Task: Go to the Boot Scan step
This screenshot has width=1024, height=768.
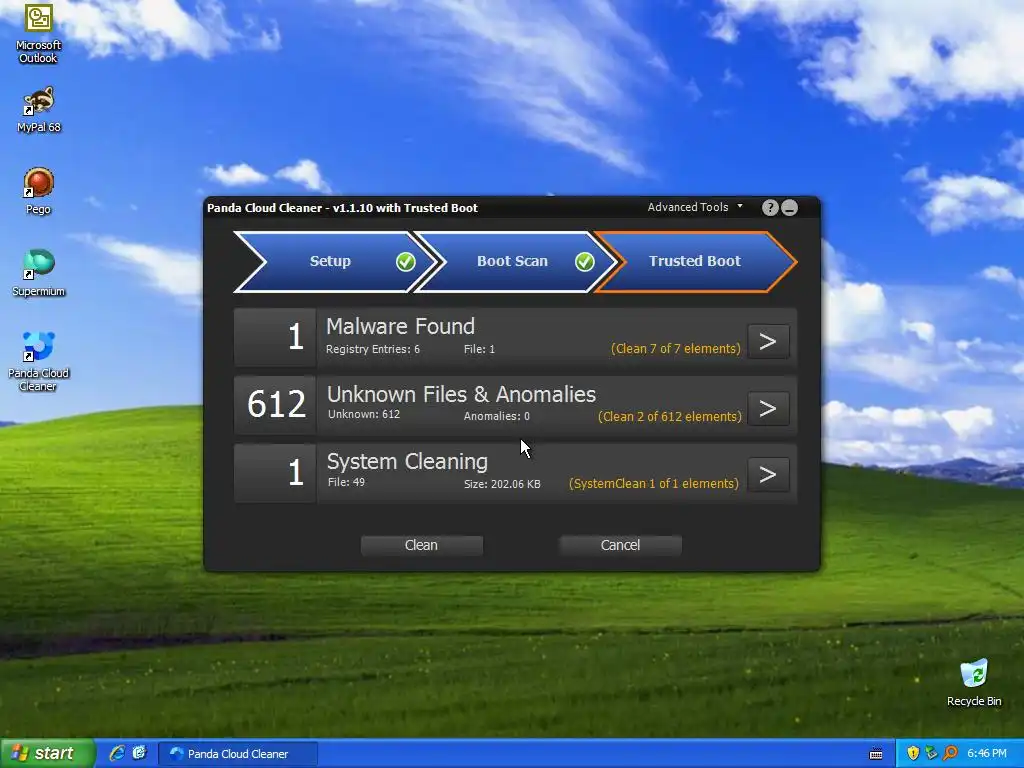Action: coord(513,261)
